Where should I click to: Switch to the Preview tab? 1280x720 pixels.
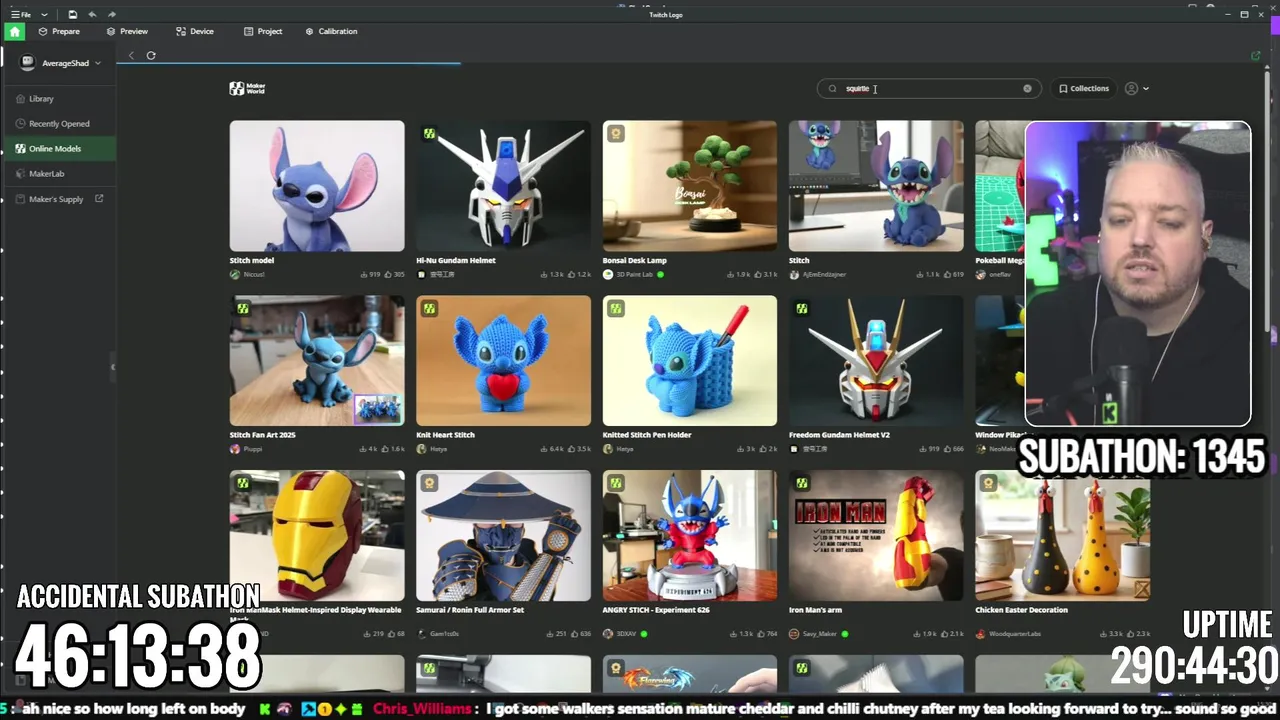click(x=127, y=31)
